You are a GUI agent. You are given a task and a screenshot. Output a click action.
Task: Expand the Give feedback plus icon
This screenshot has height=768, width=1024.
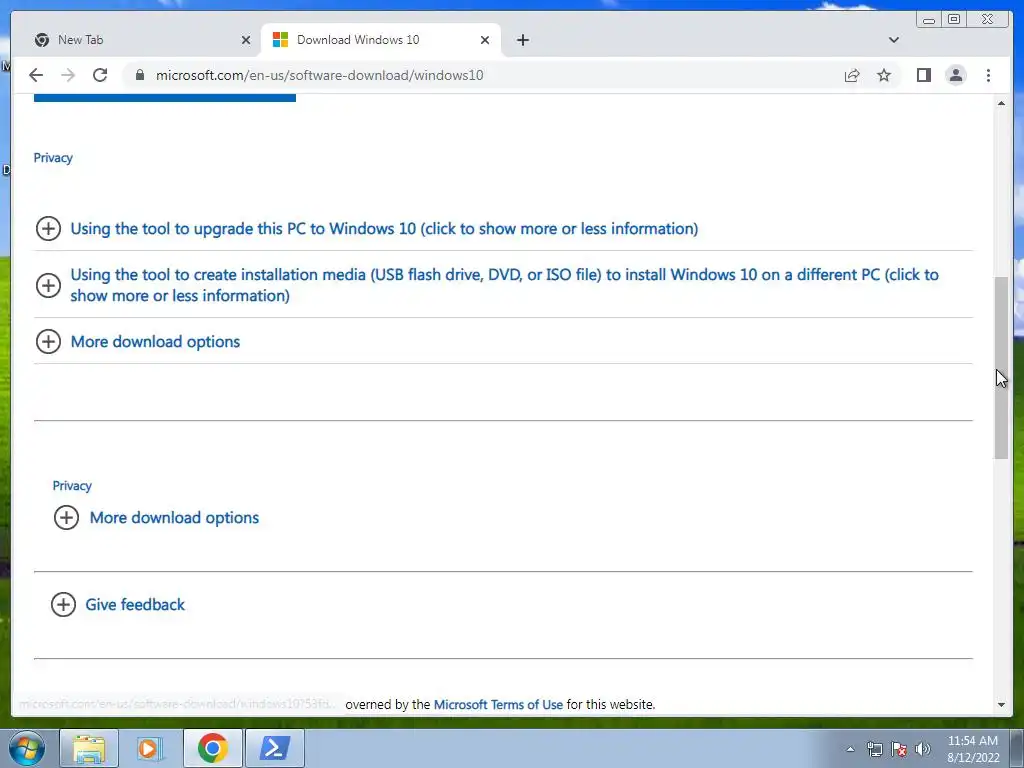pos(63,605)
